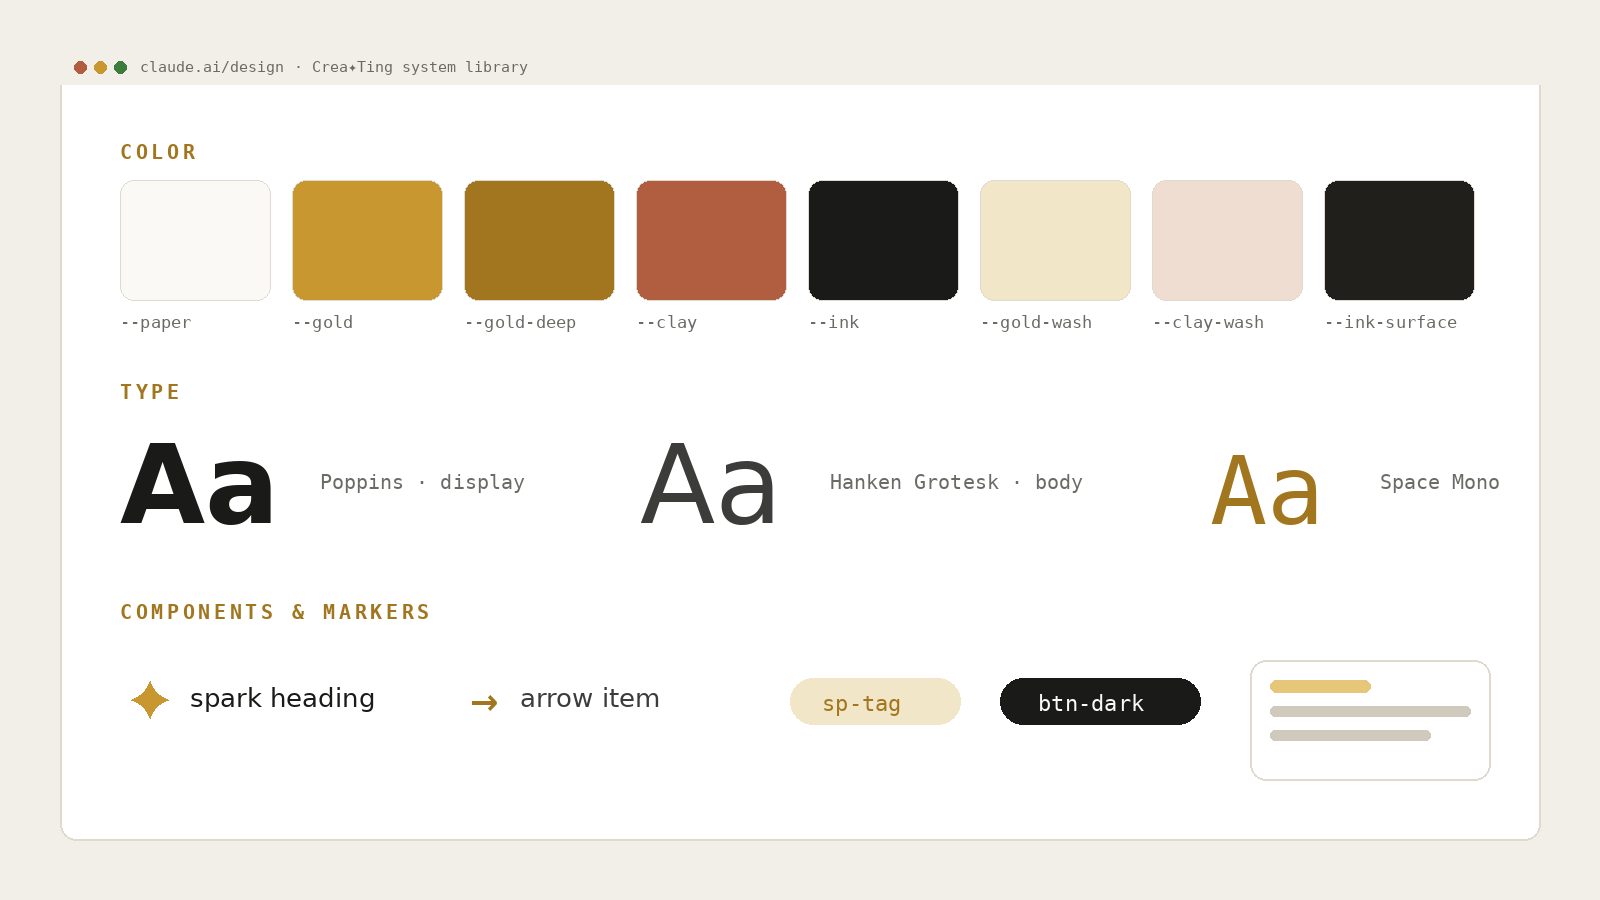Click the red window dot
The width and height of the screenshot is (1600, 900).
(x=80, y=67)
